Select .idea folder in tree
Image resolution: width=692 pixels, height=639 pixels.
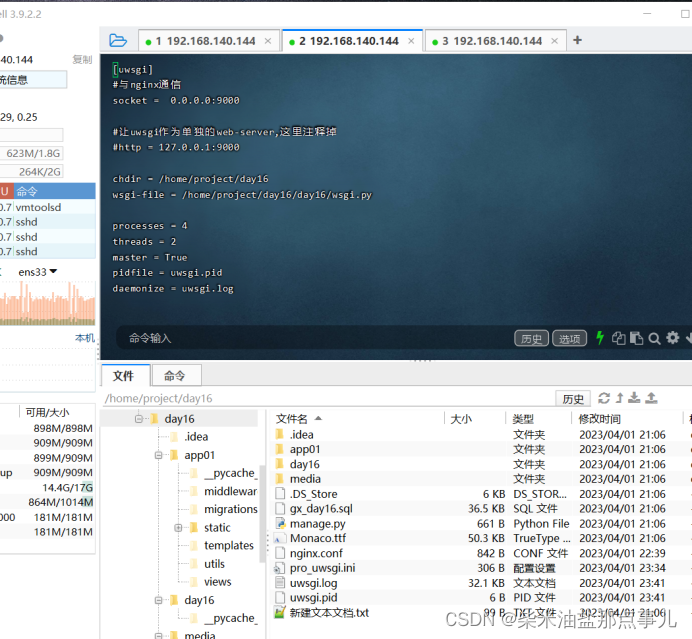(x=189, y=437)
